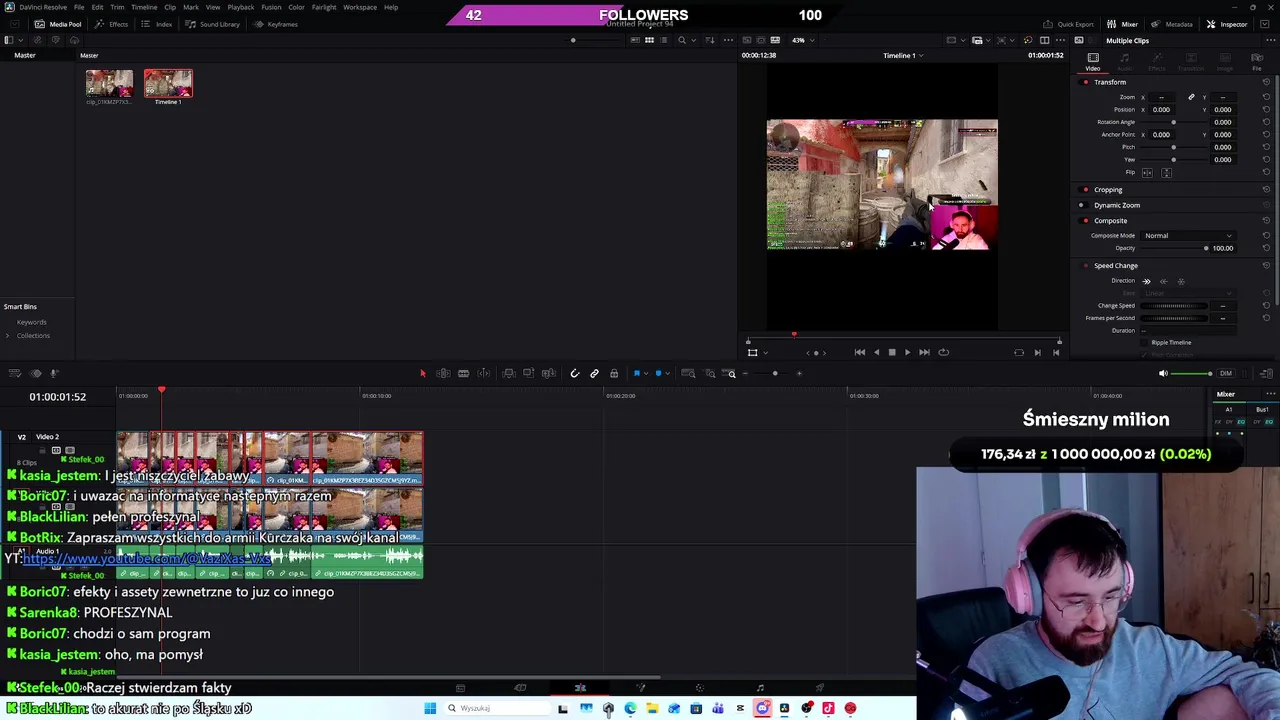Open the Timeline menu
This screenshot has width=1280, height=720.
144,7
